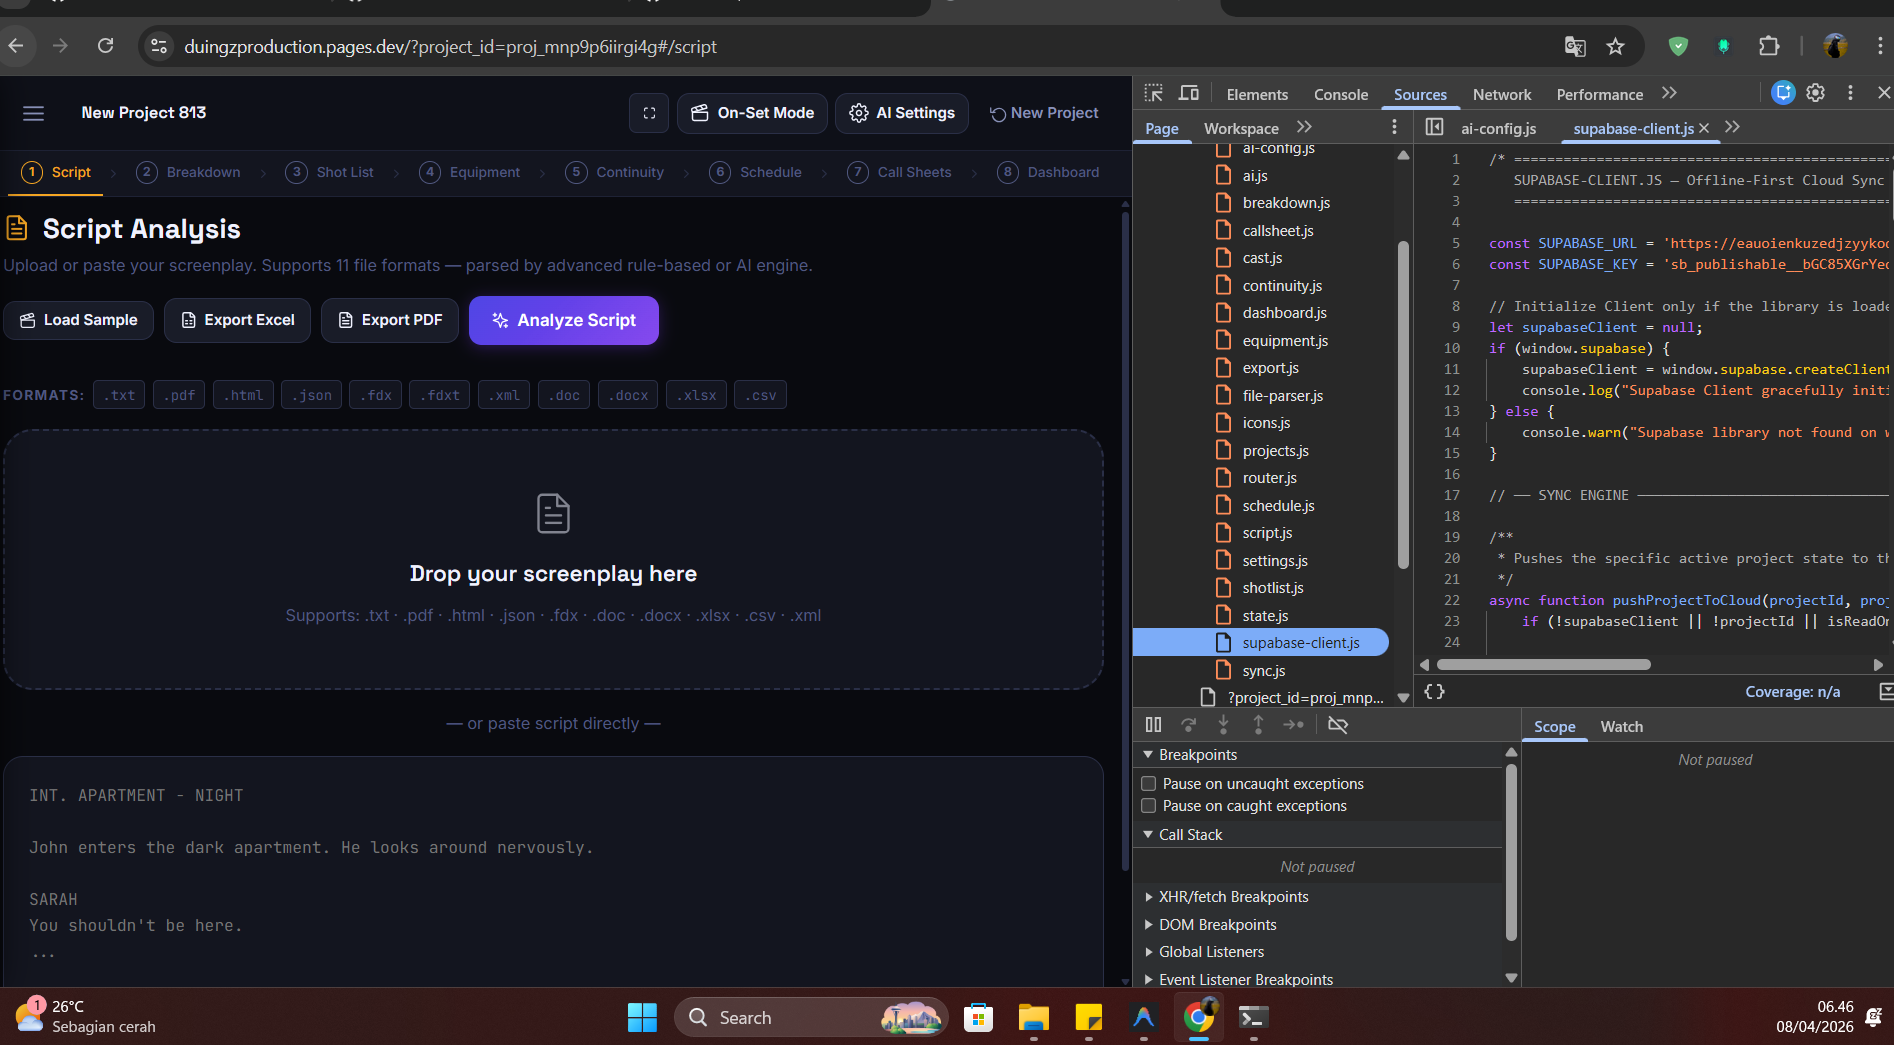Viewport: 1894px width, 1045px height.
Task: Expand XHR/fetch Breakpoints section
Action: (x=1149, y=897)
